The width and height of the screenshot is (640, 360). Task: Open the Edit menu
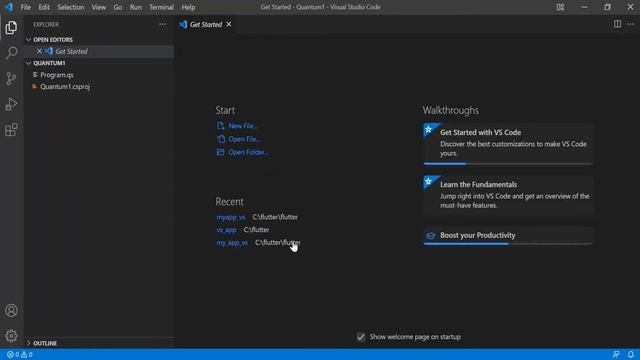pyautogui.click(x=44, y=7)
